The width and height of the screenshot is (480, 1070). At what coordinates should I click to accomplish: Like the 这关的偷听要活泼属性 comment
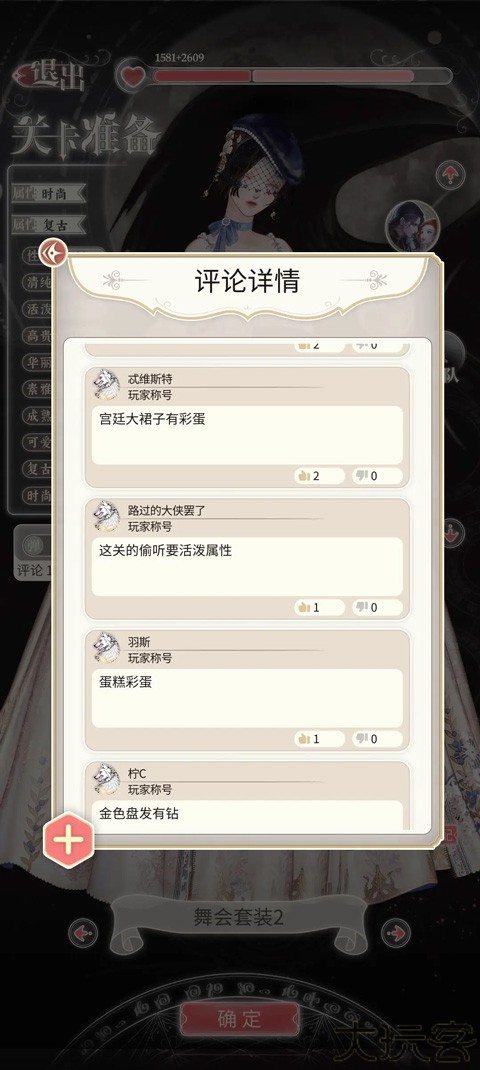point(319,607)
